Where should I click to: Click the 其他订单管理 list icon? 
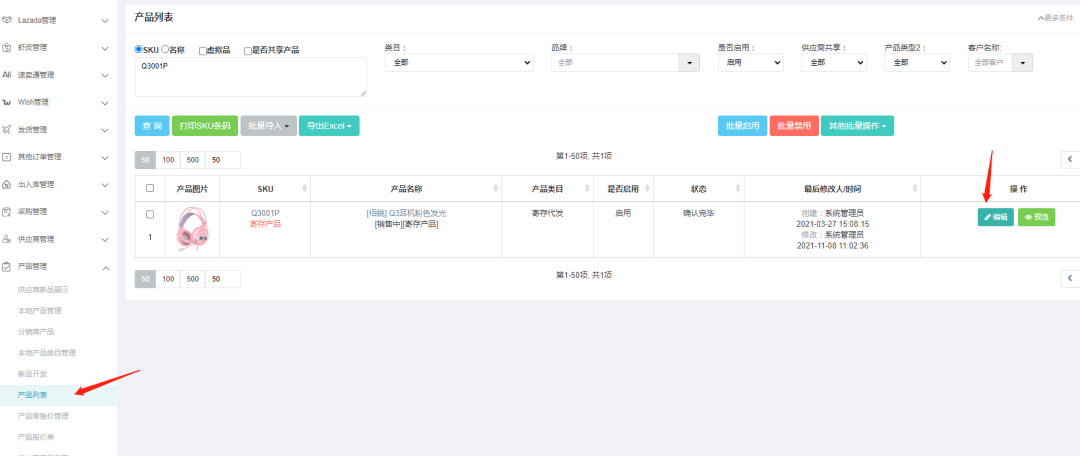[x=7, y=157]
